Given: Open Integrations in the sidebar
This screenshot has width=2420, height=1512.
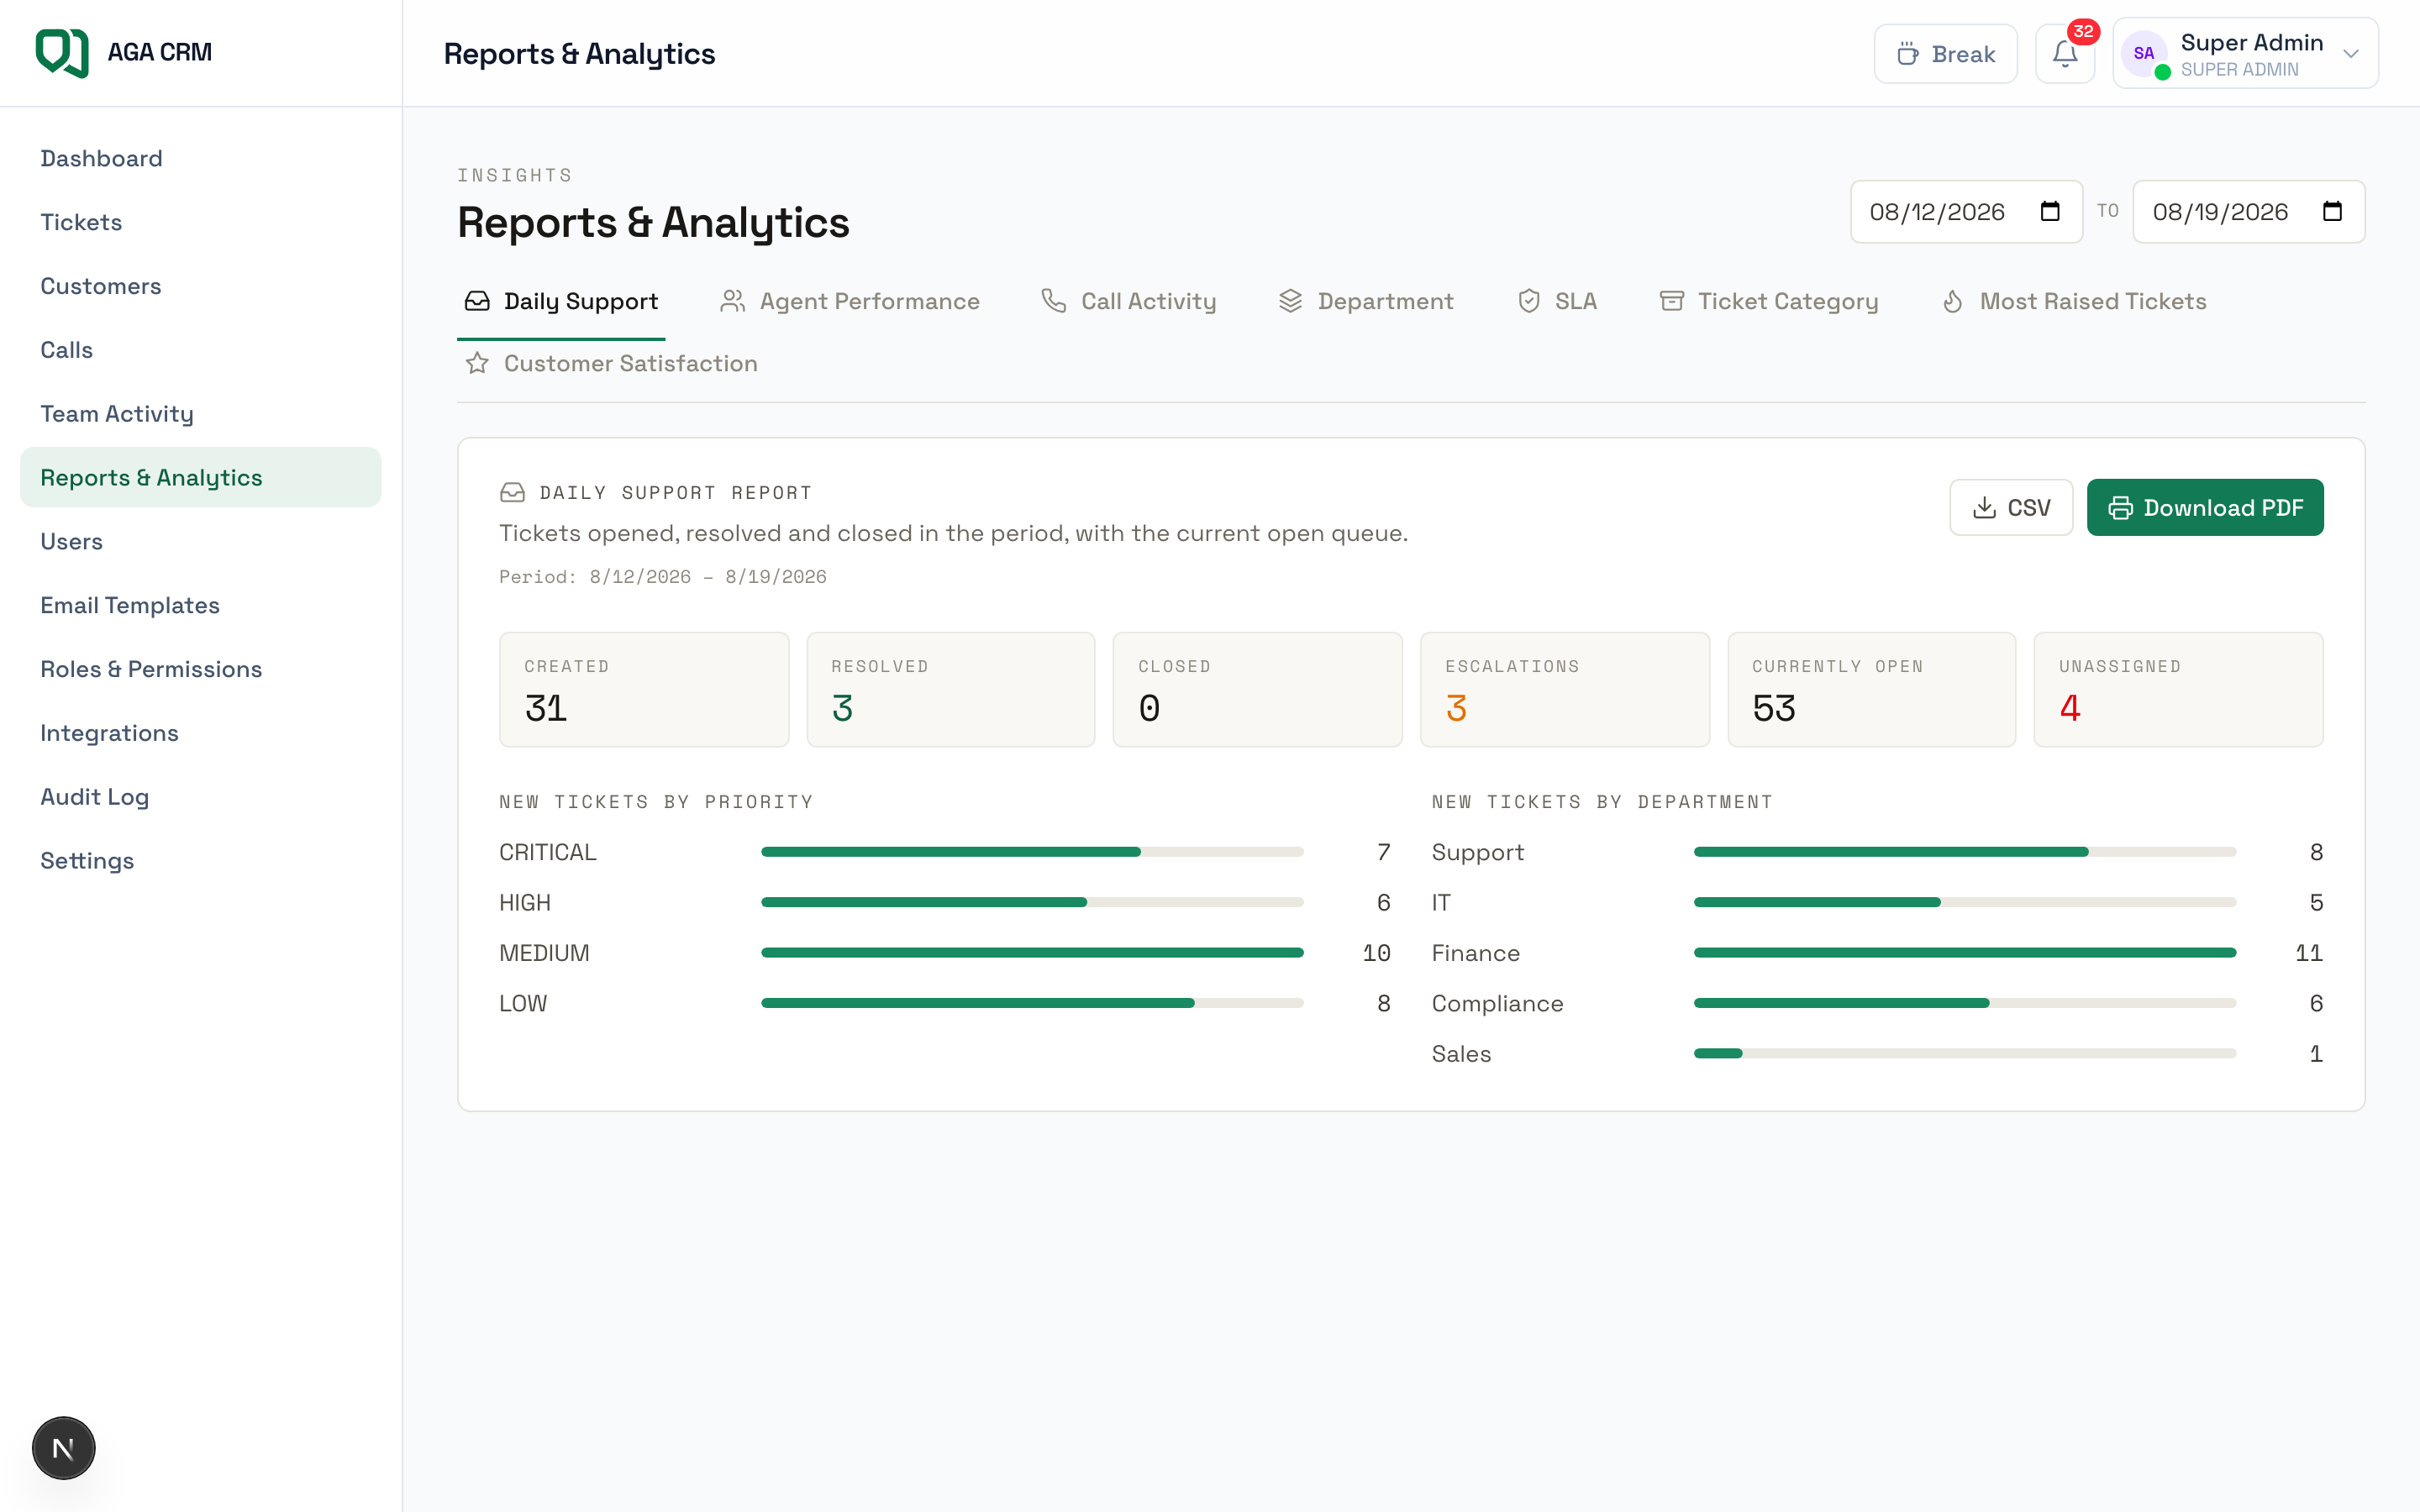Looking at the screenshot, I should point(200,733).
